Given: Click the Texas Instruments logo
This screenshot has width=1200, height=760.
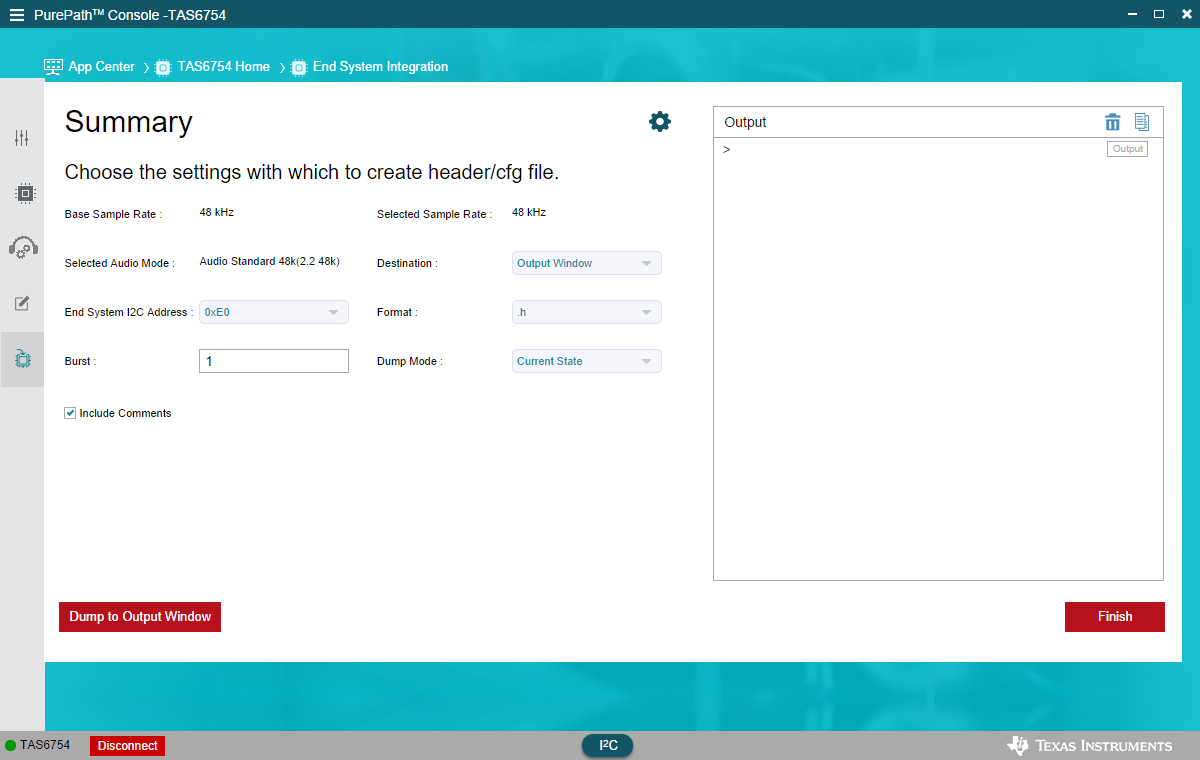Looking at the screenshot, I should click(x=1090, y=746).
